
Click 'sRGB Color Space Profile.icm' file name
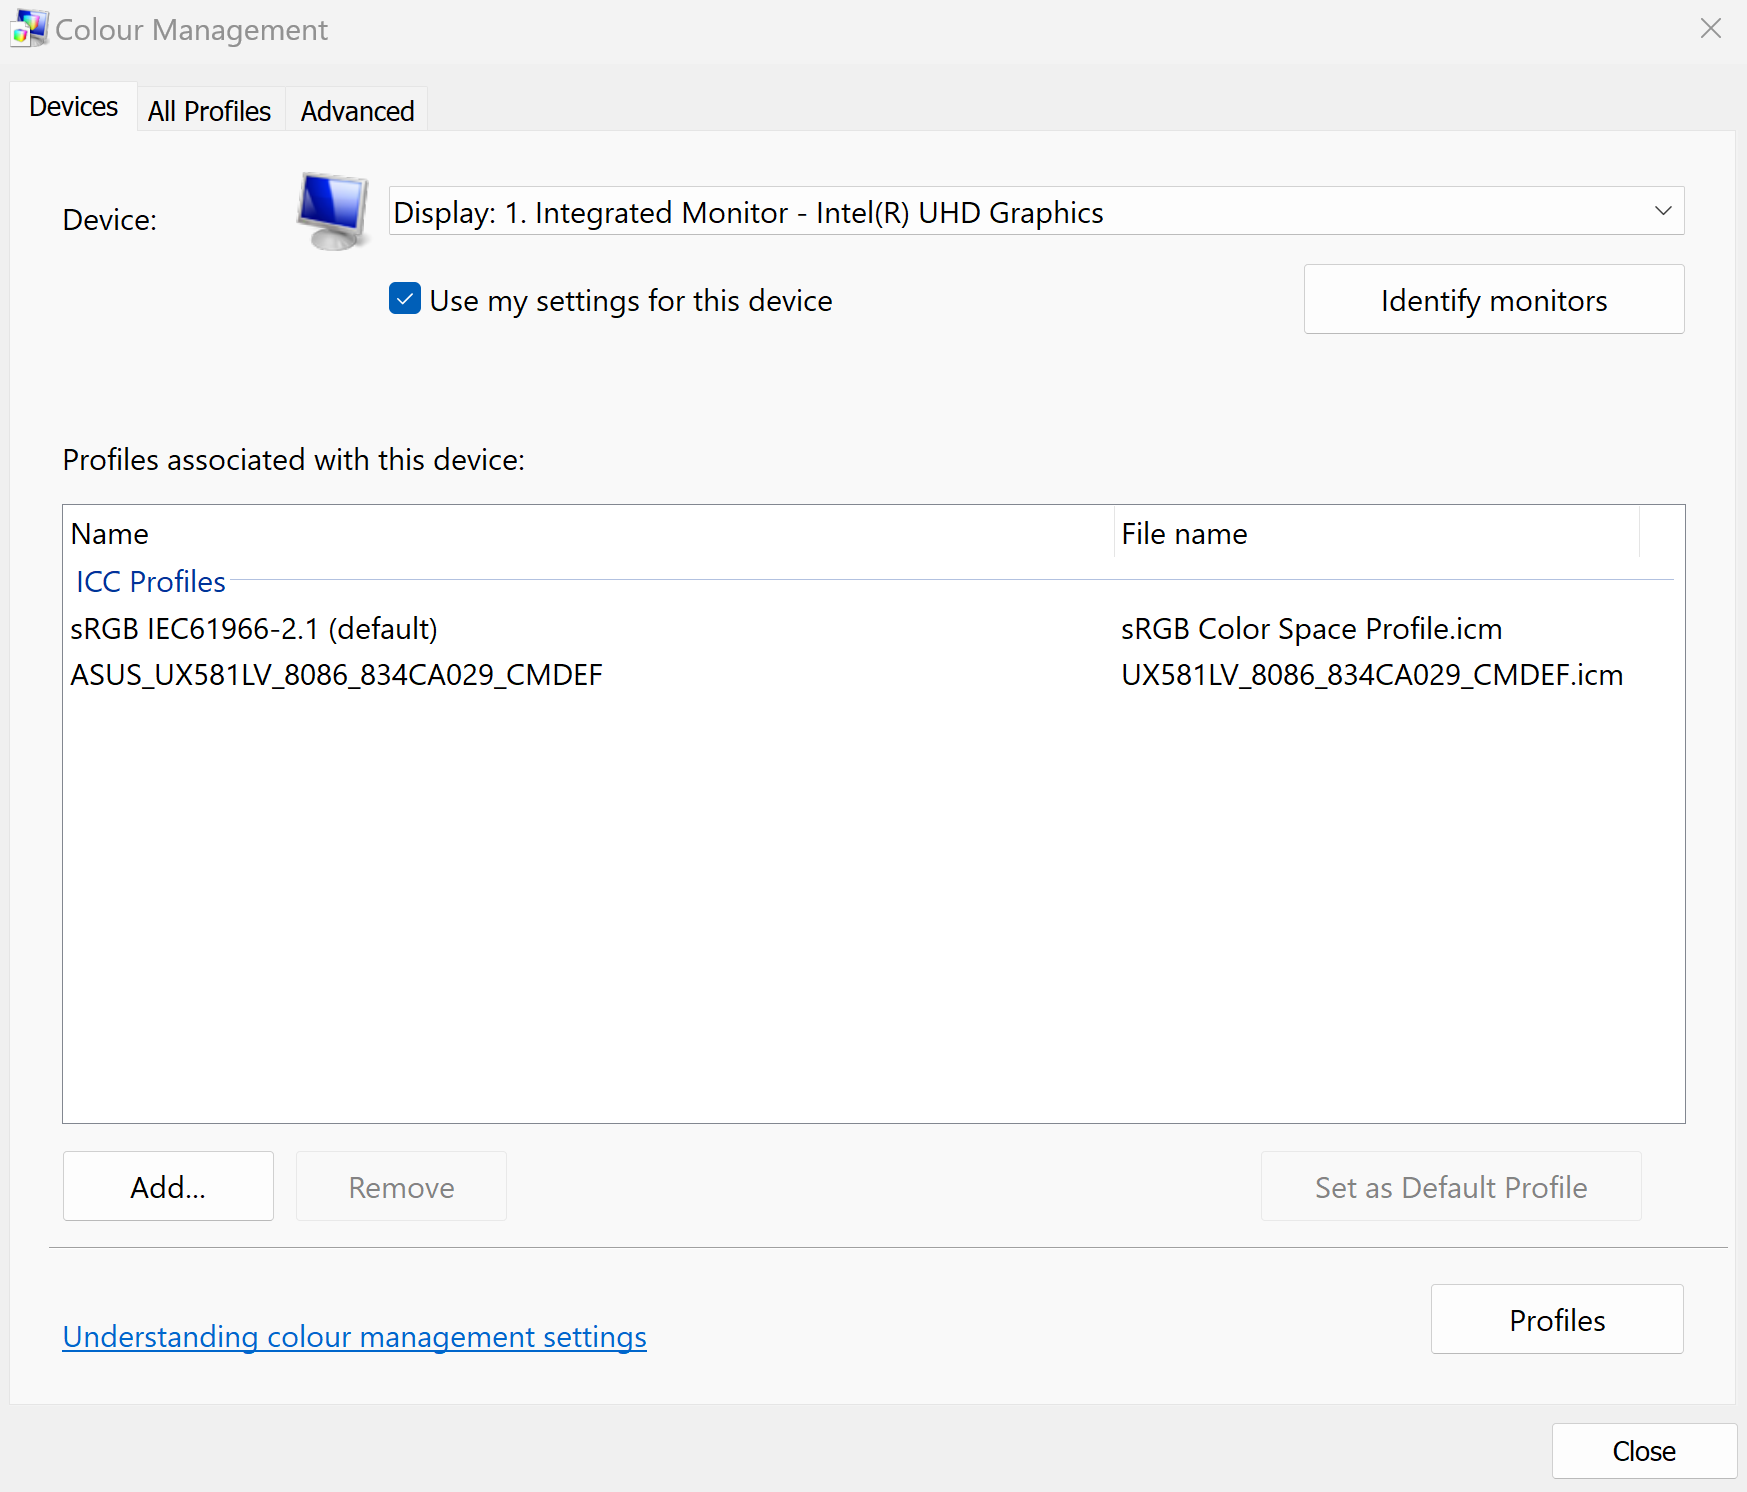(x=1312, y=629)
